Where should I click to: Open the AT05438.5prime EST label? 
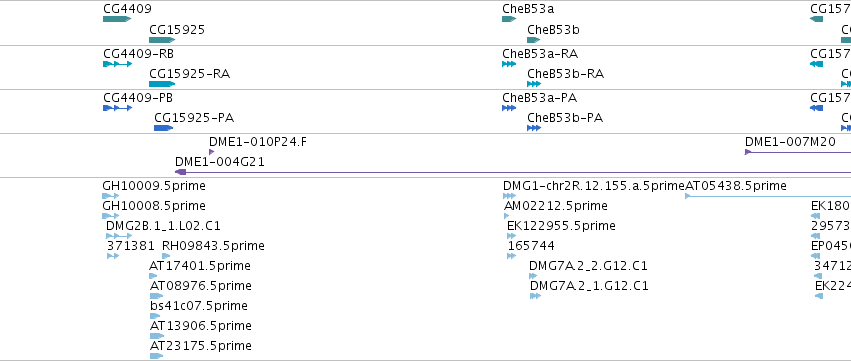735,186
